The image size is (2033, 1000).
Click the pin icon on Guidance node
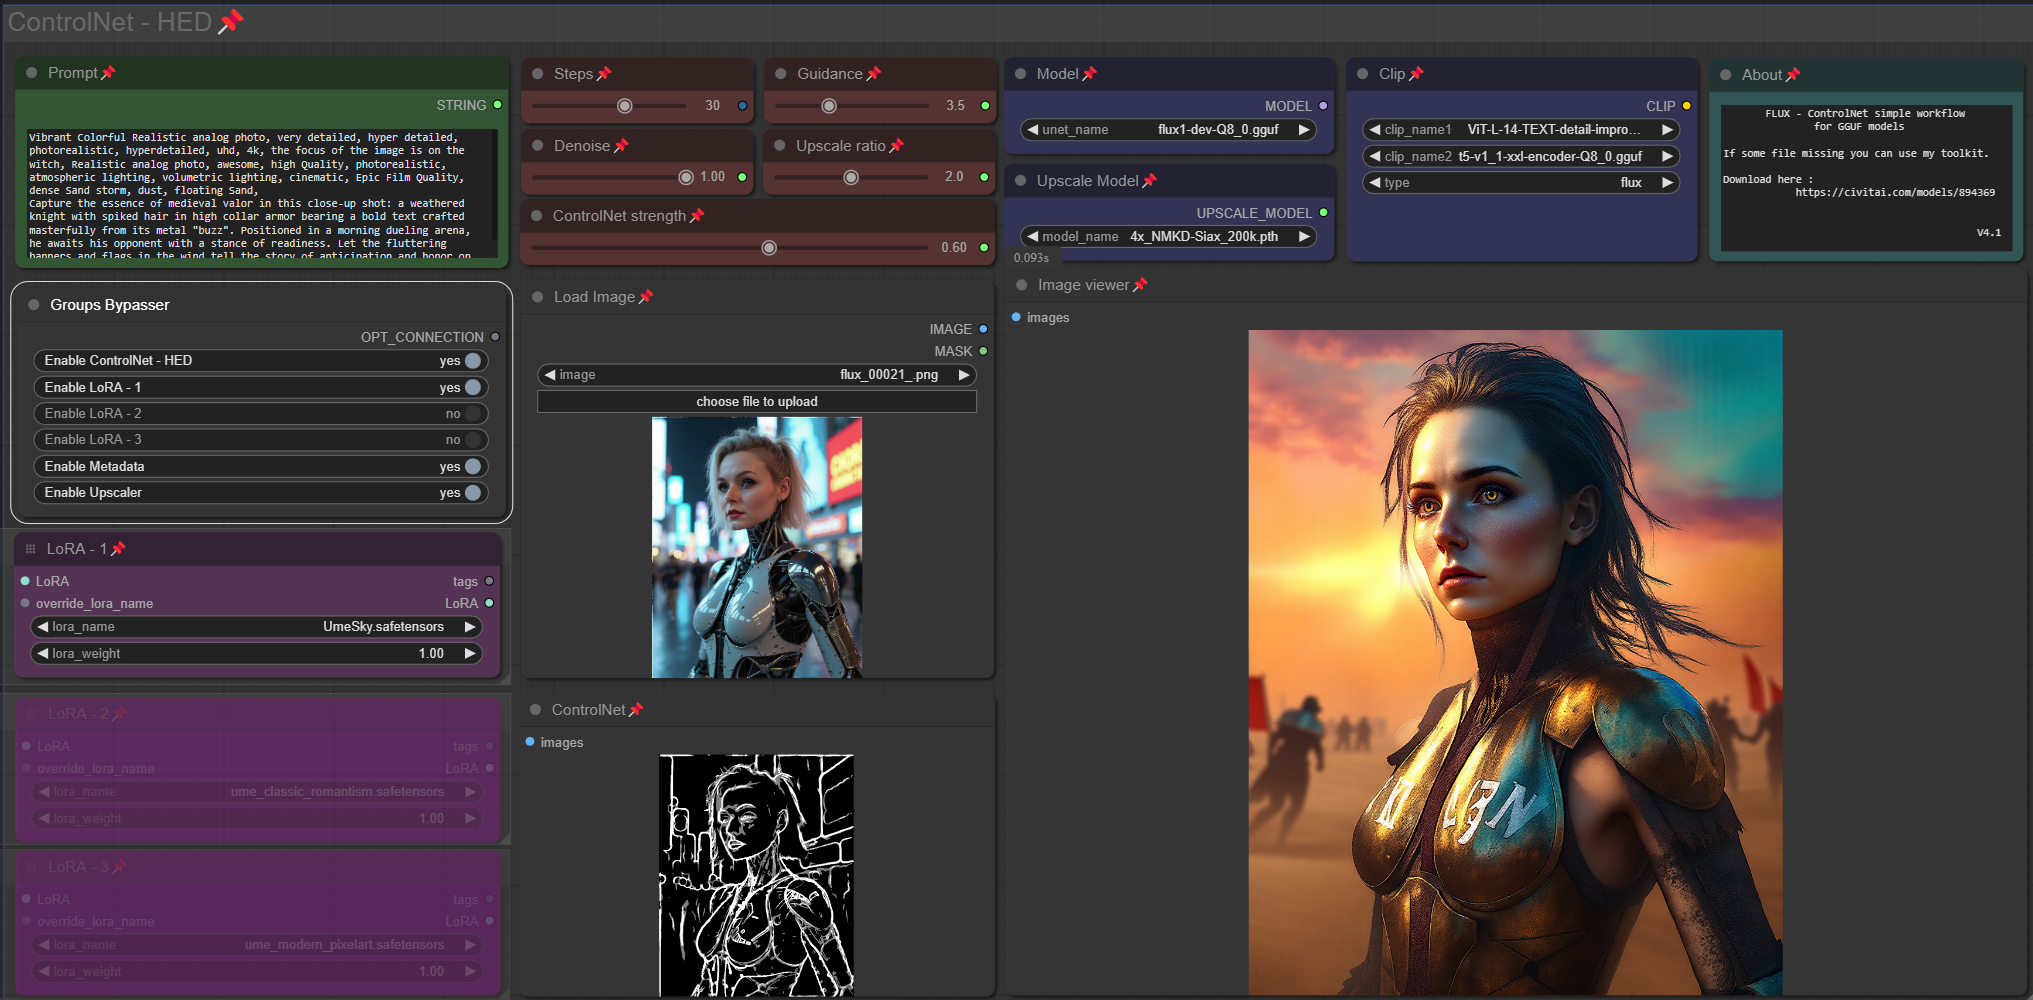(x=874, y=74)
